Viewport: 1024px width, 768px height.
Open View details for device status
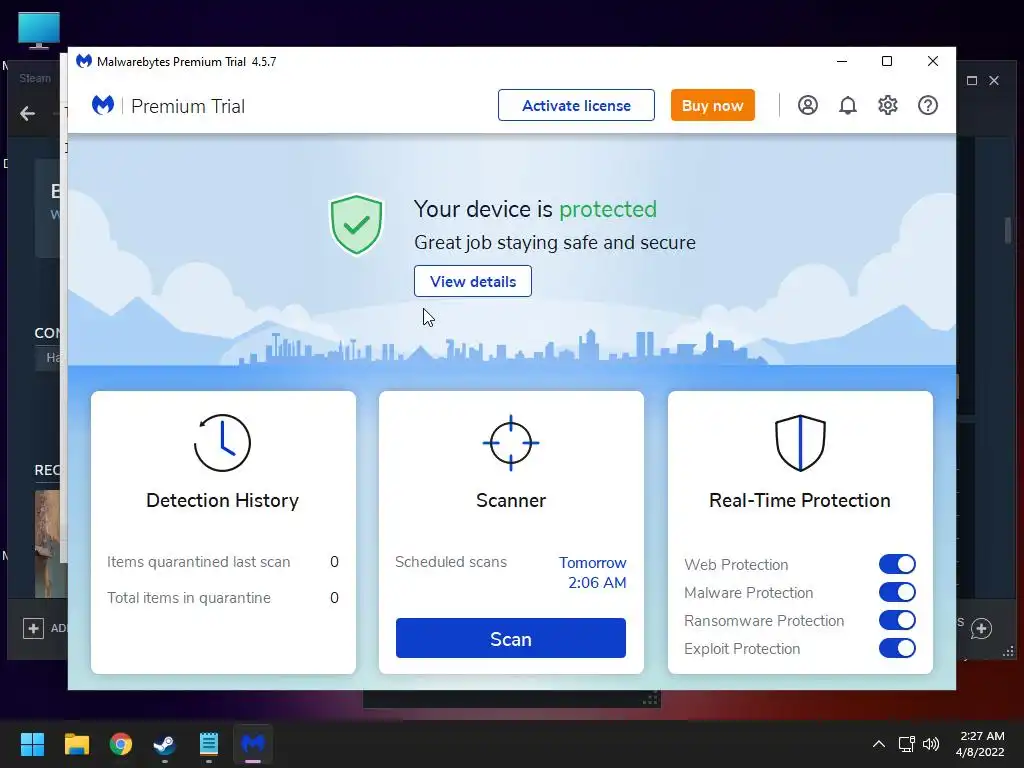[x=473, y=281]
